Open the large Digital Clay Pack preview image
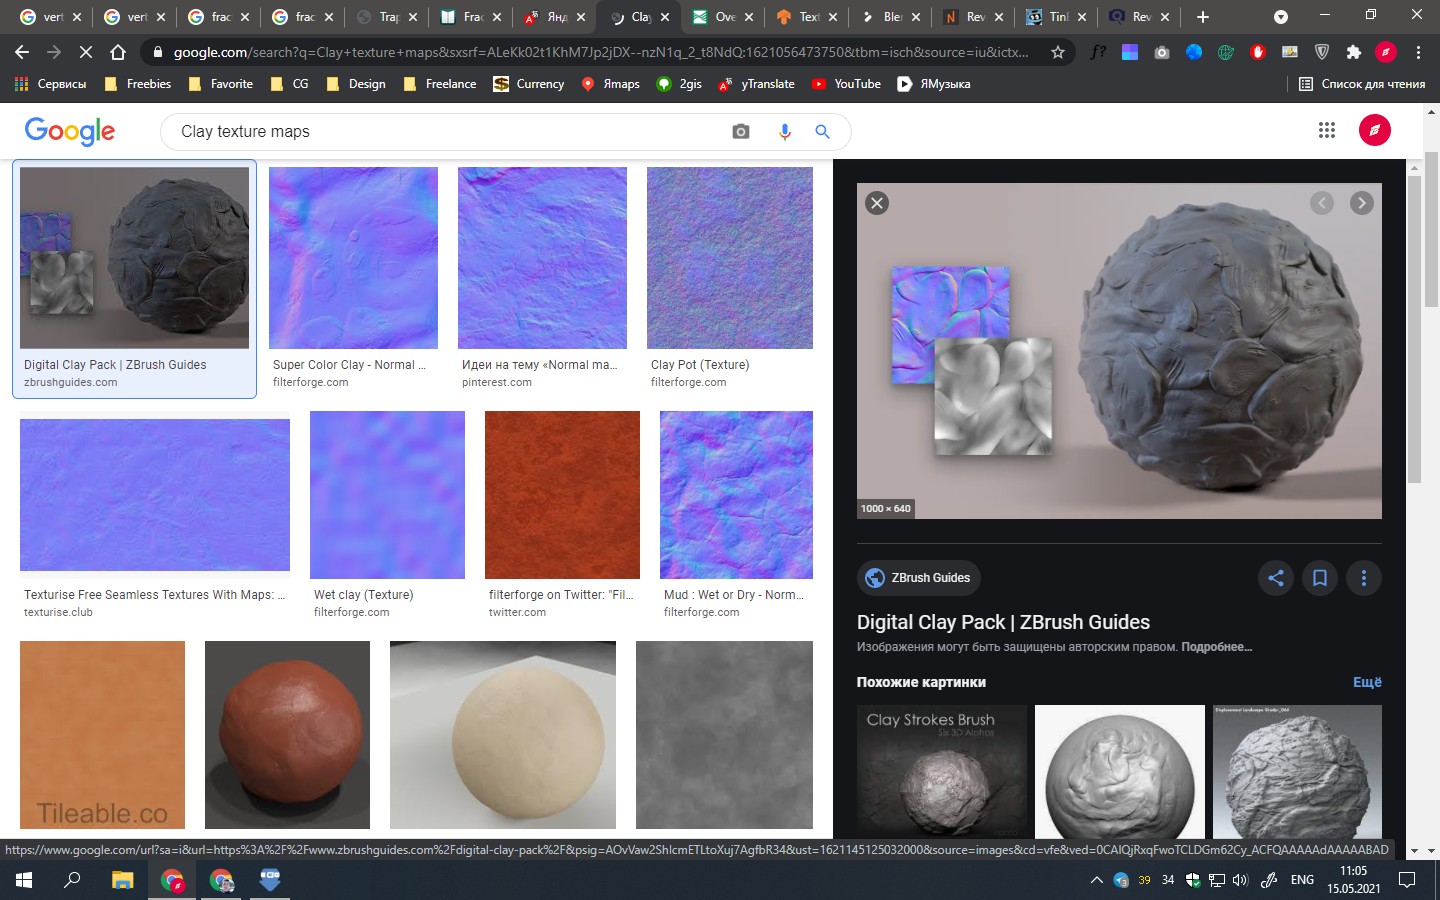 [1119, 351]
